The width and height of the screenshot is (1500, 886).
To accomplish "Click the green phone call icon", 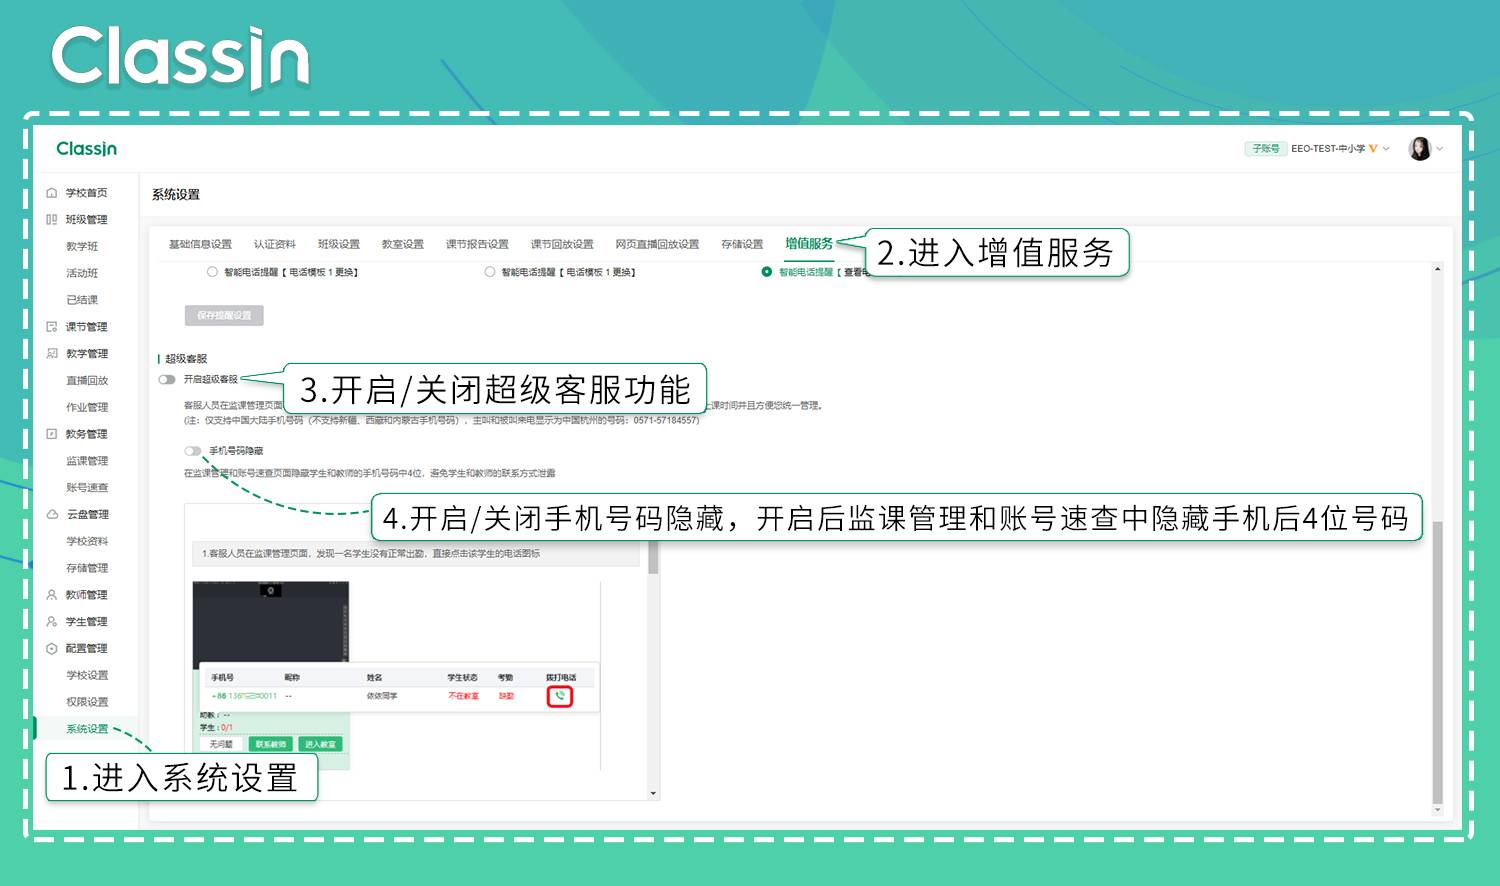I will coord(560,696).
